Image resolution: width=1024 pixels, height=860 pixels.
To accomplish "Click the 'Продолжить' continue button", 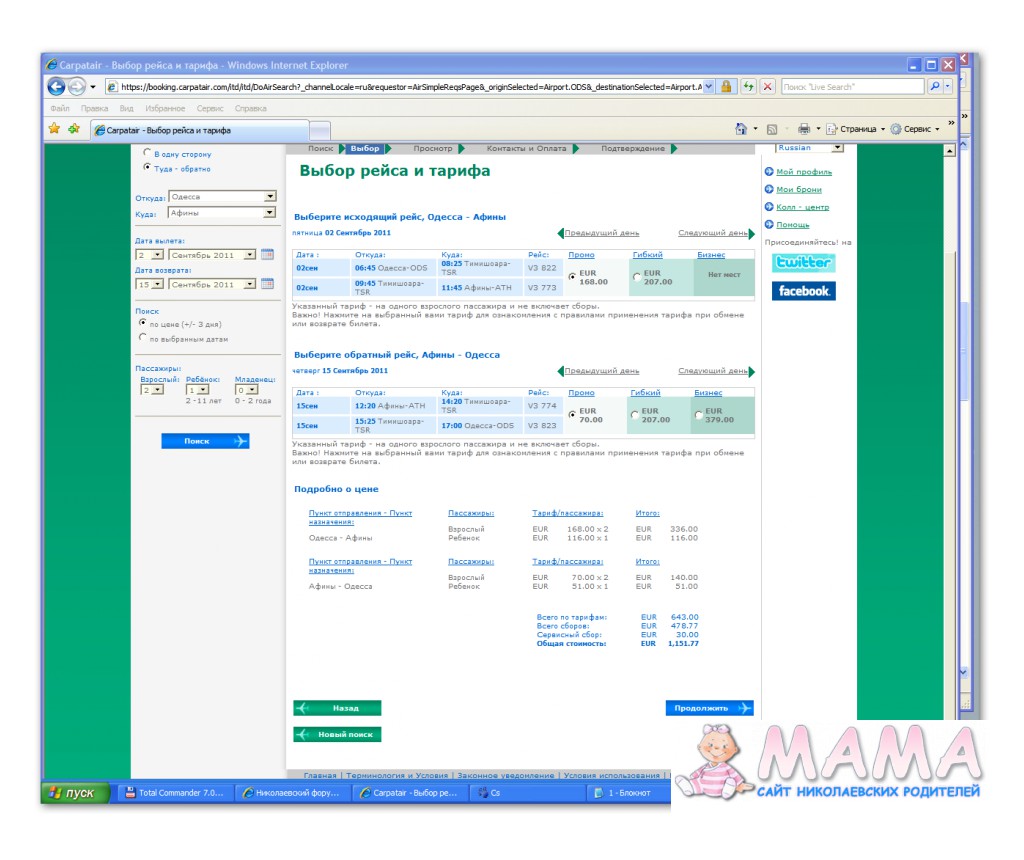I will (709, 708).
